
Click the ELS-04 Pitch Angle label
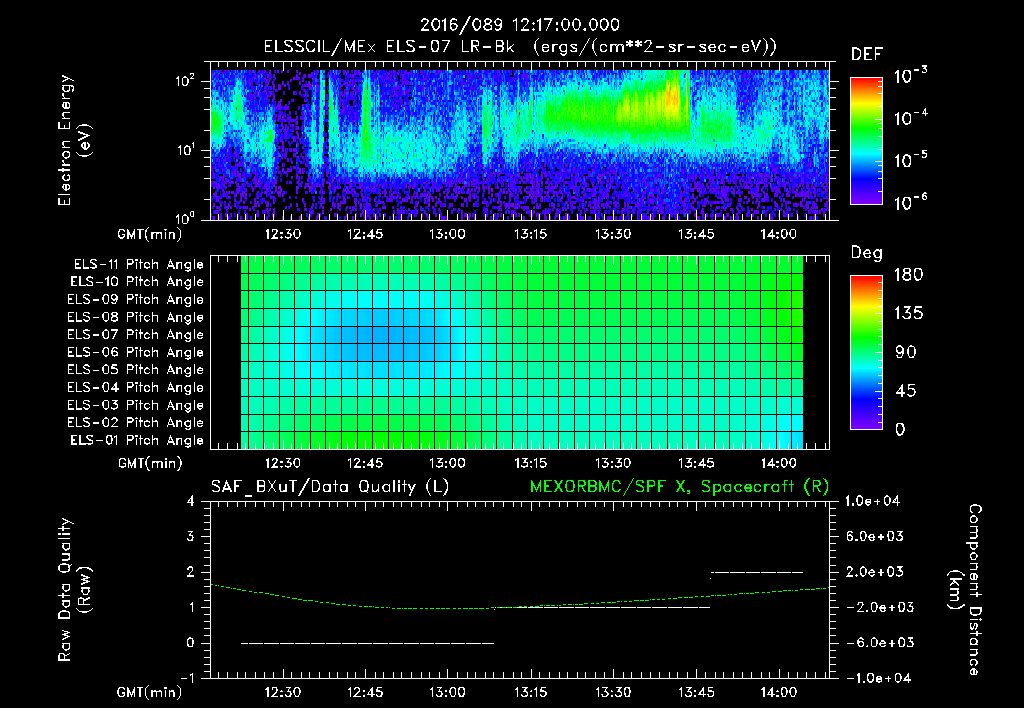[136, 387]
